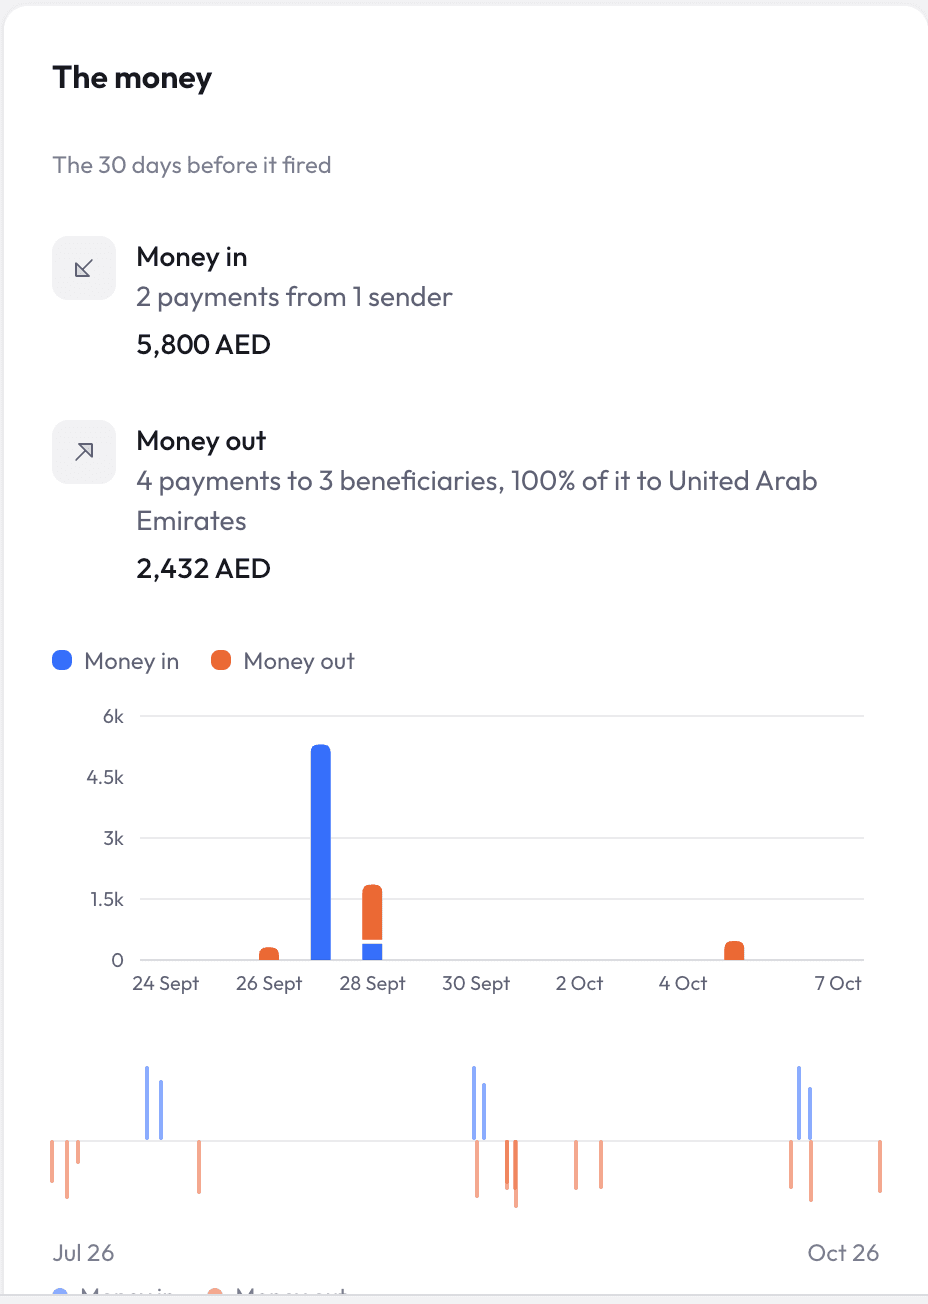Click the '4 Oct' x-axis label
Viewport: 928px width, 1304px height.
tap(683, 983)
